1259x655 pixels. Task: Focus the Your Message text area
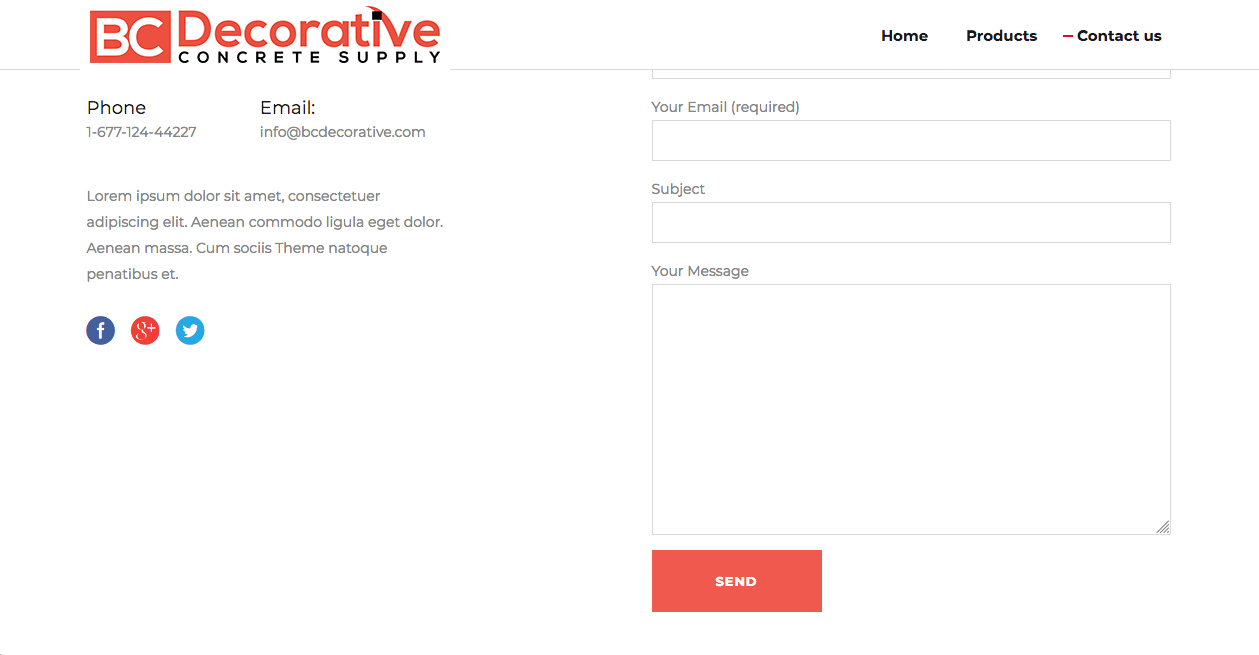(910, 409)
